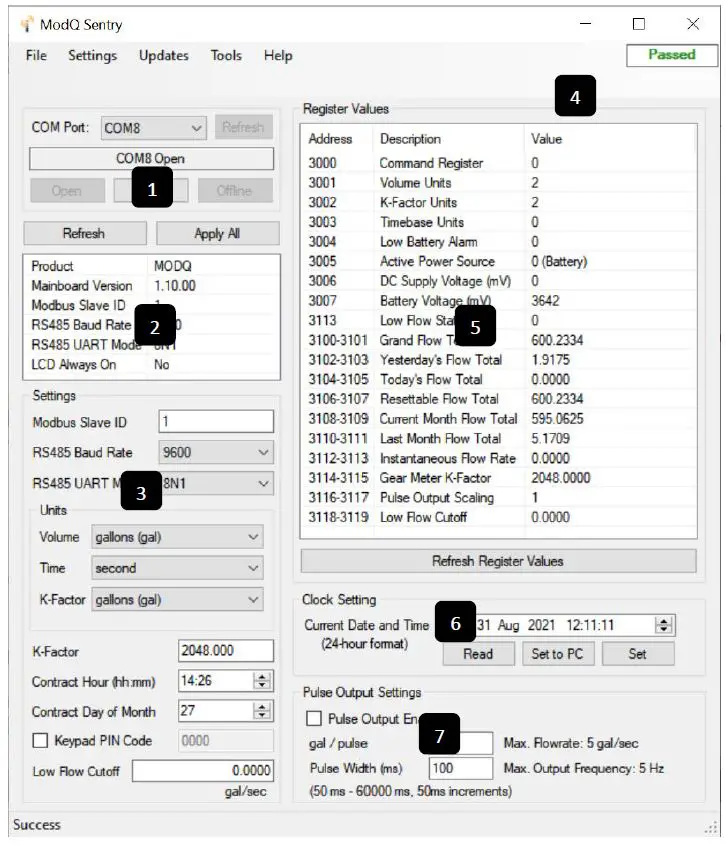Screen dimensions: 726x846
Task: Click the Contract Hour spinner arrows
Action: (262, 681)
